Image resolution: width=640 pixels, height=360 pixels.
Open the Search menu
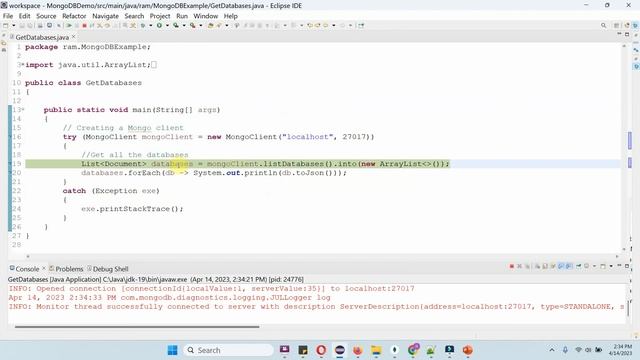coord(134,16)
